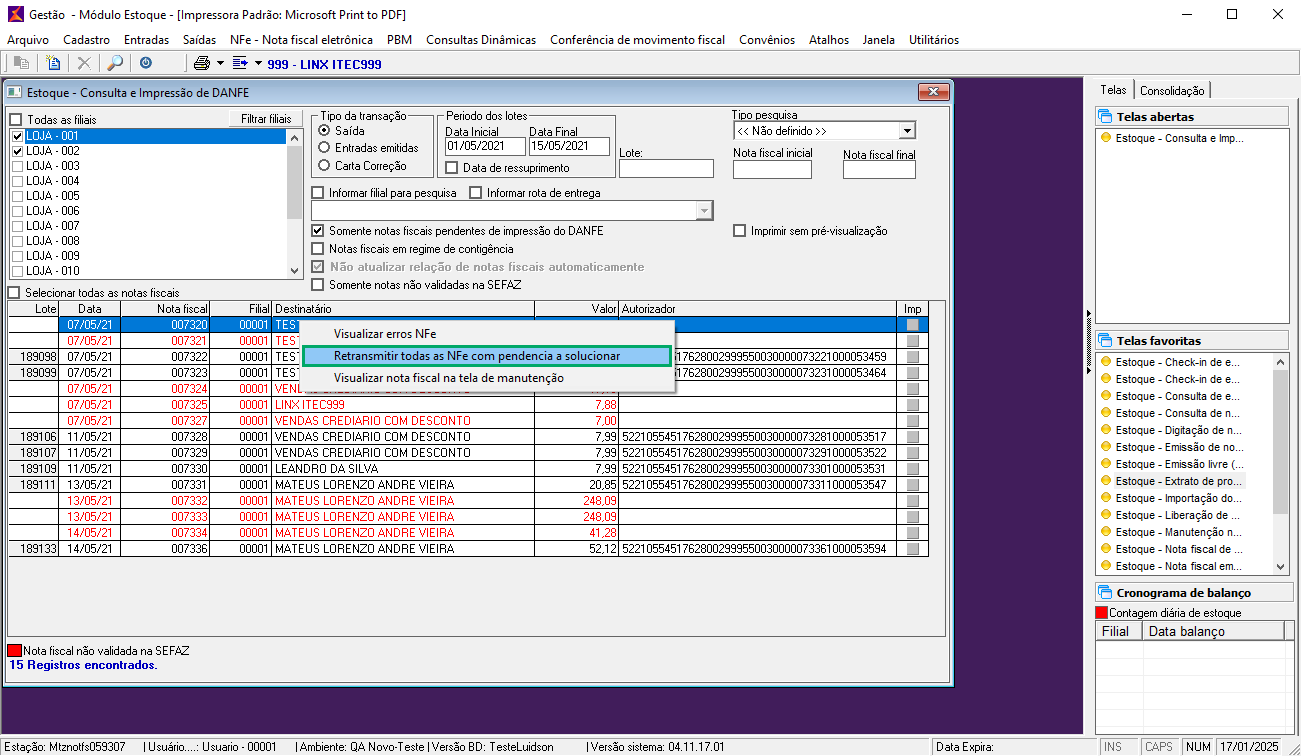The width and height of the screenshot is (1301, 756).
Task: Check Selecionar todas as notas fiscais
Action: coord(14,293)
